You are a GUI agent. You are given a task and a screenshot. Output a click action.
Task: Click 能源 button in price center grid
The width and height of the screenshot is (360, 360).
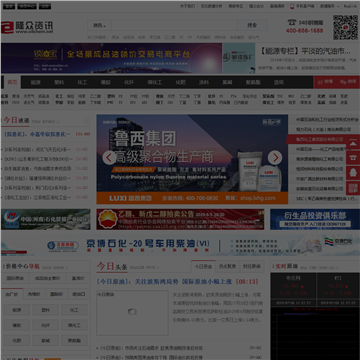pos(17,310)
